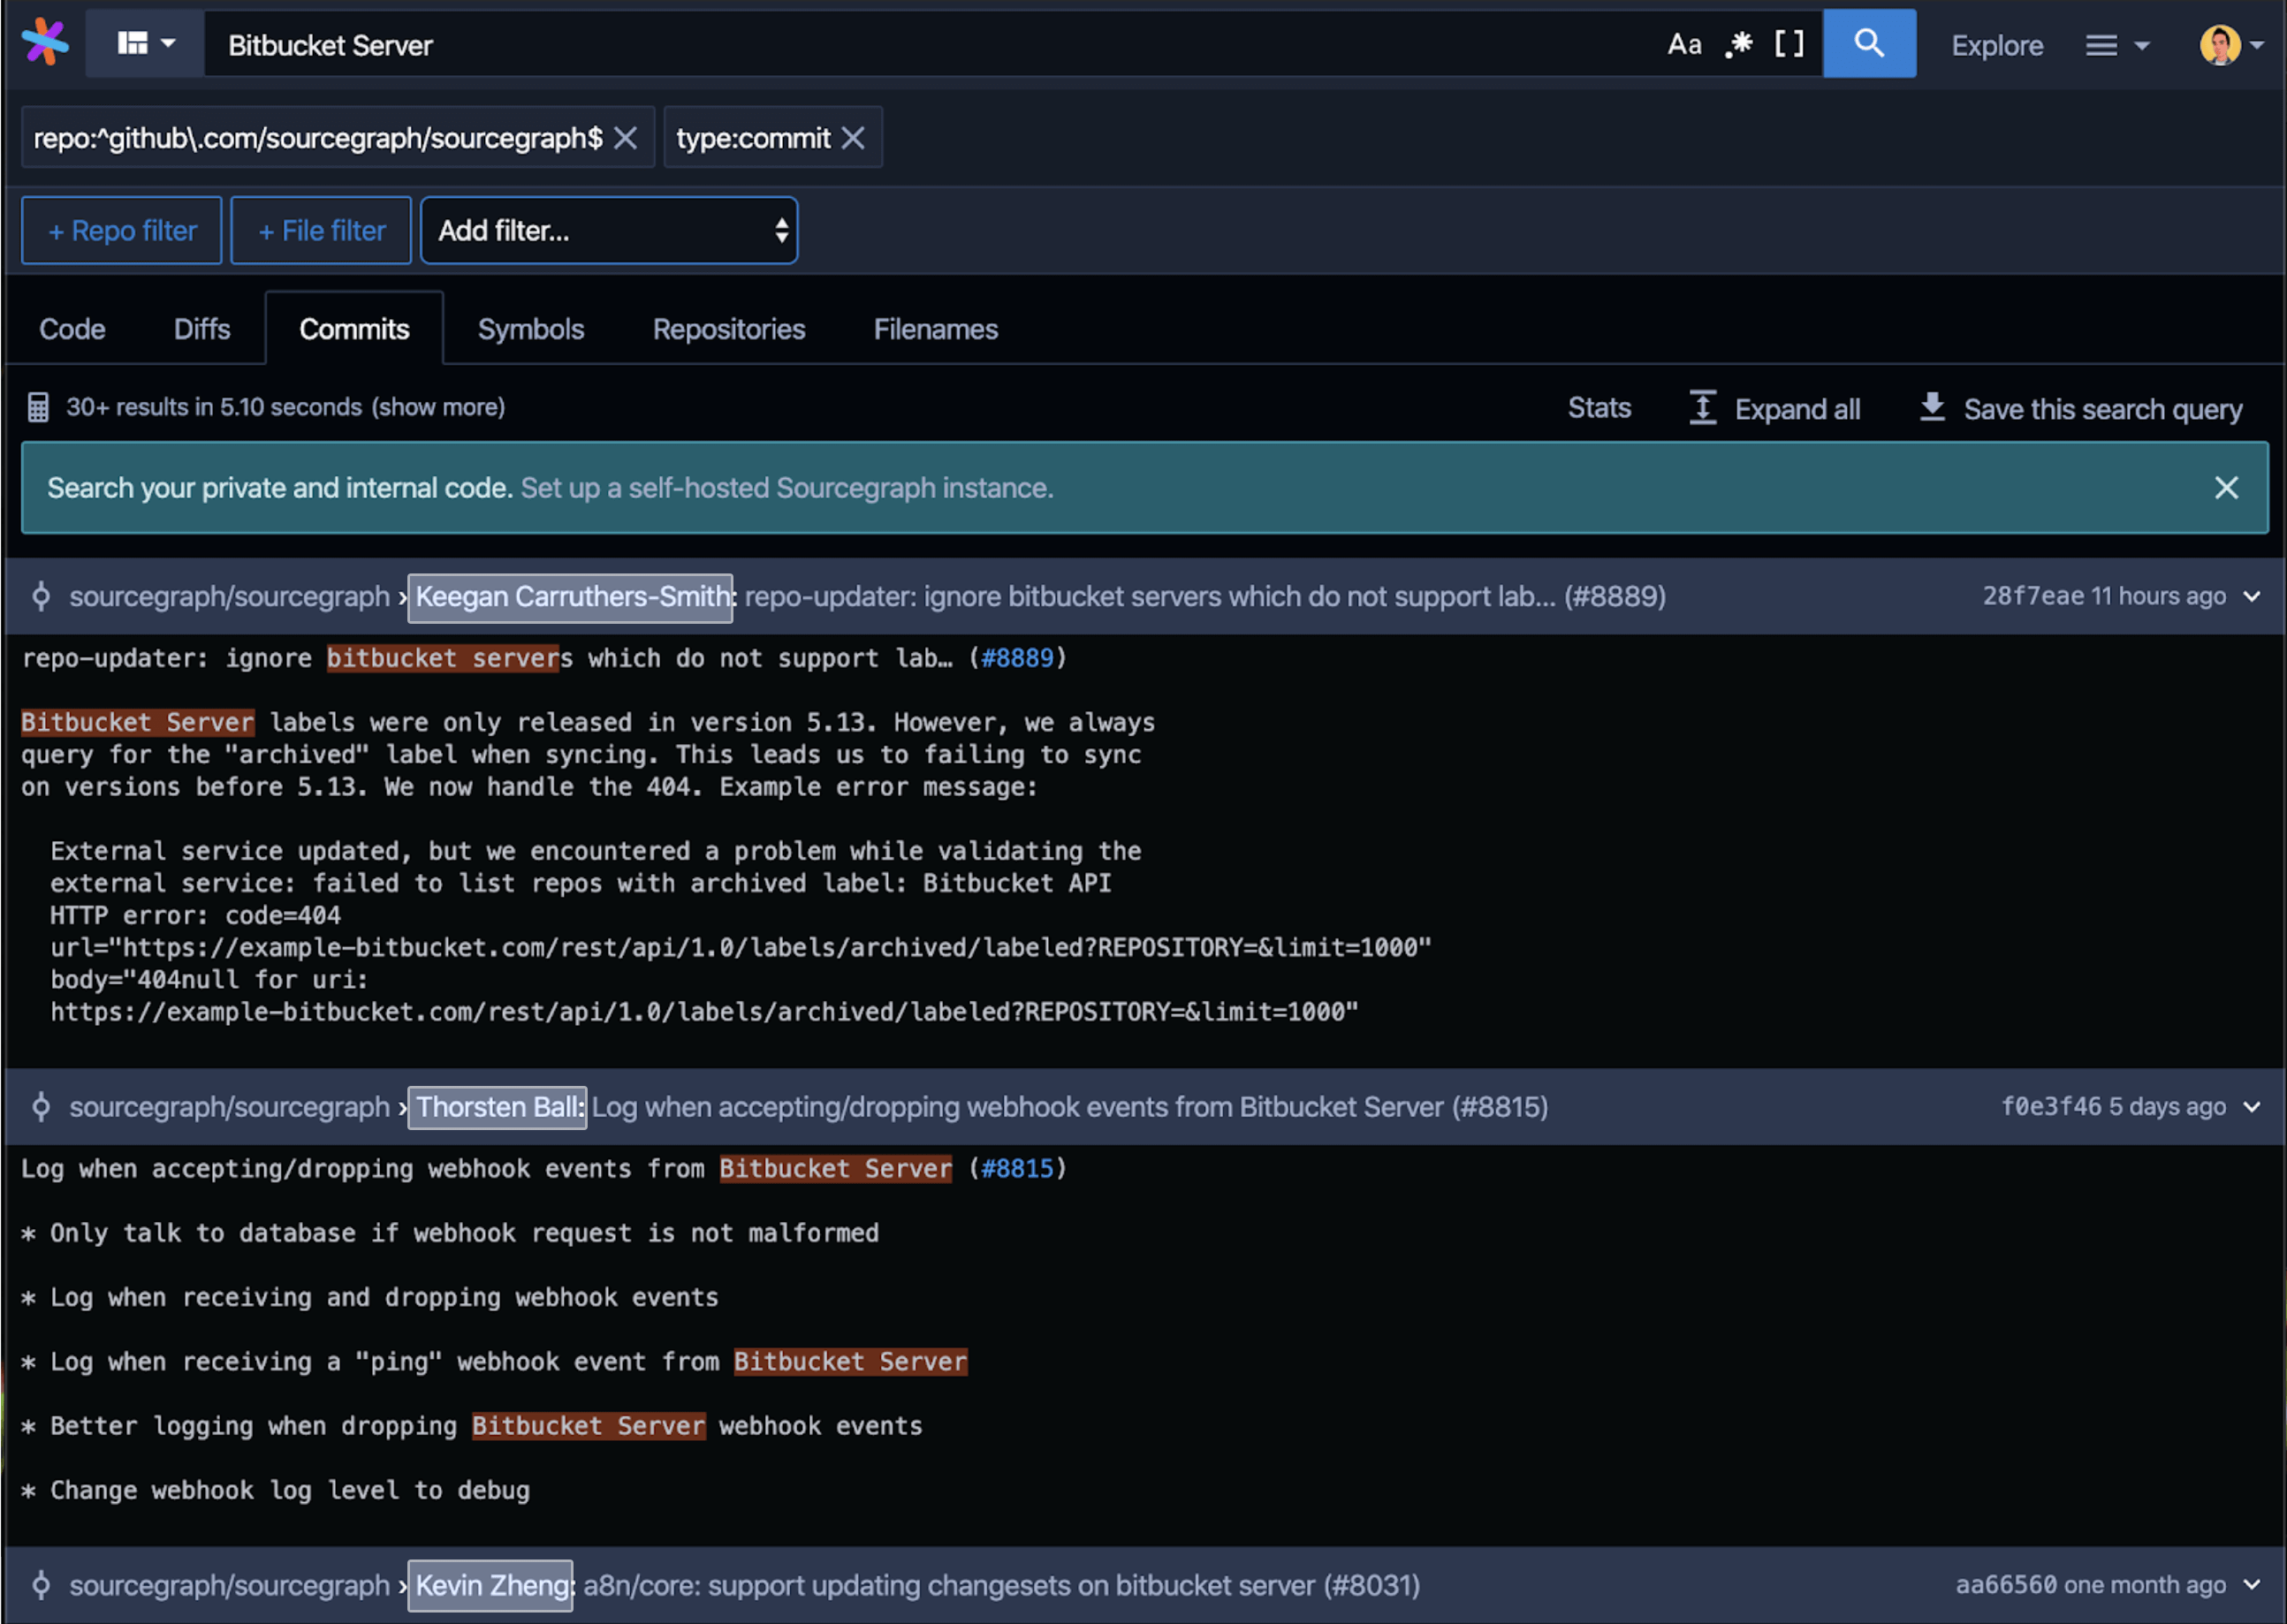Image resolution: width=2287 pixels, height=1624 pixels.
Task: Open the Add filter combo box
Action: 609,231
